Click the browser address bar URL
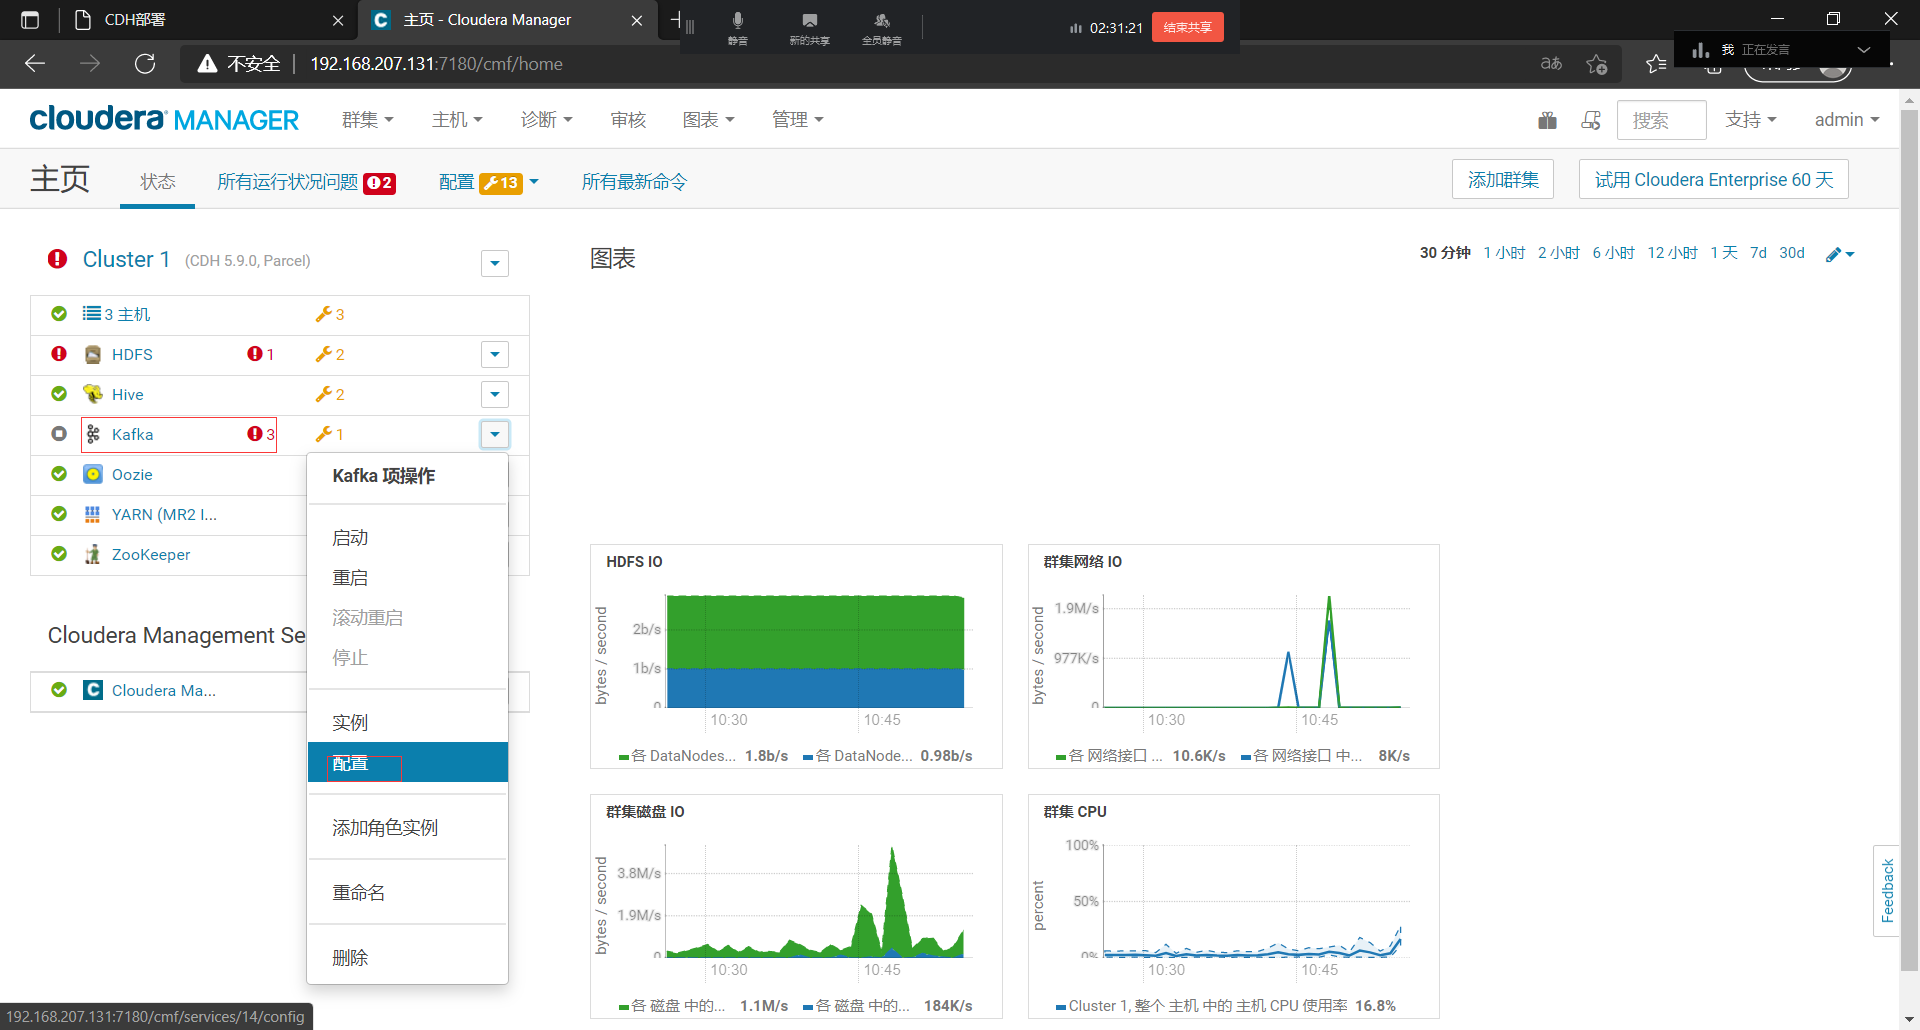The image size is (1920, 1030). pos(436,64)
